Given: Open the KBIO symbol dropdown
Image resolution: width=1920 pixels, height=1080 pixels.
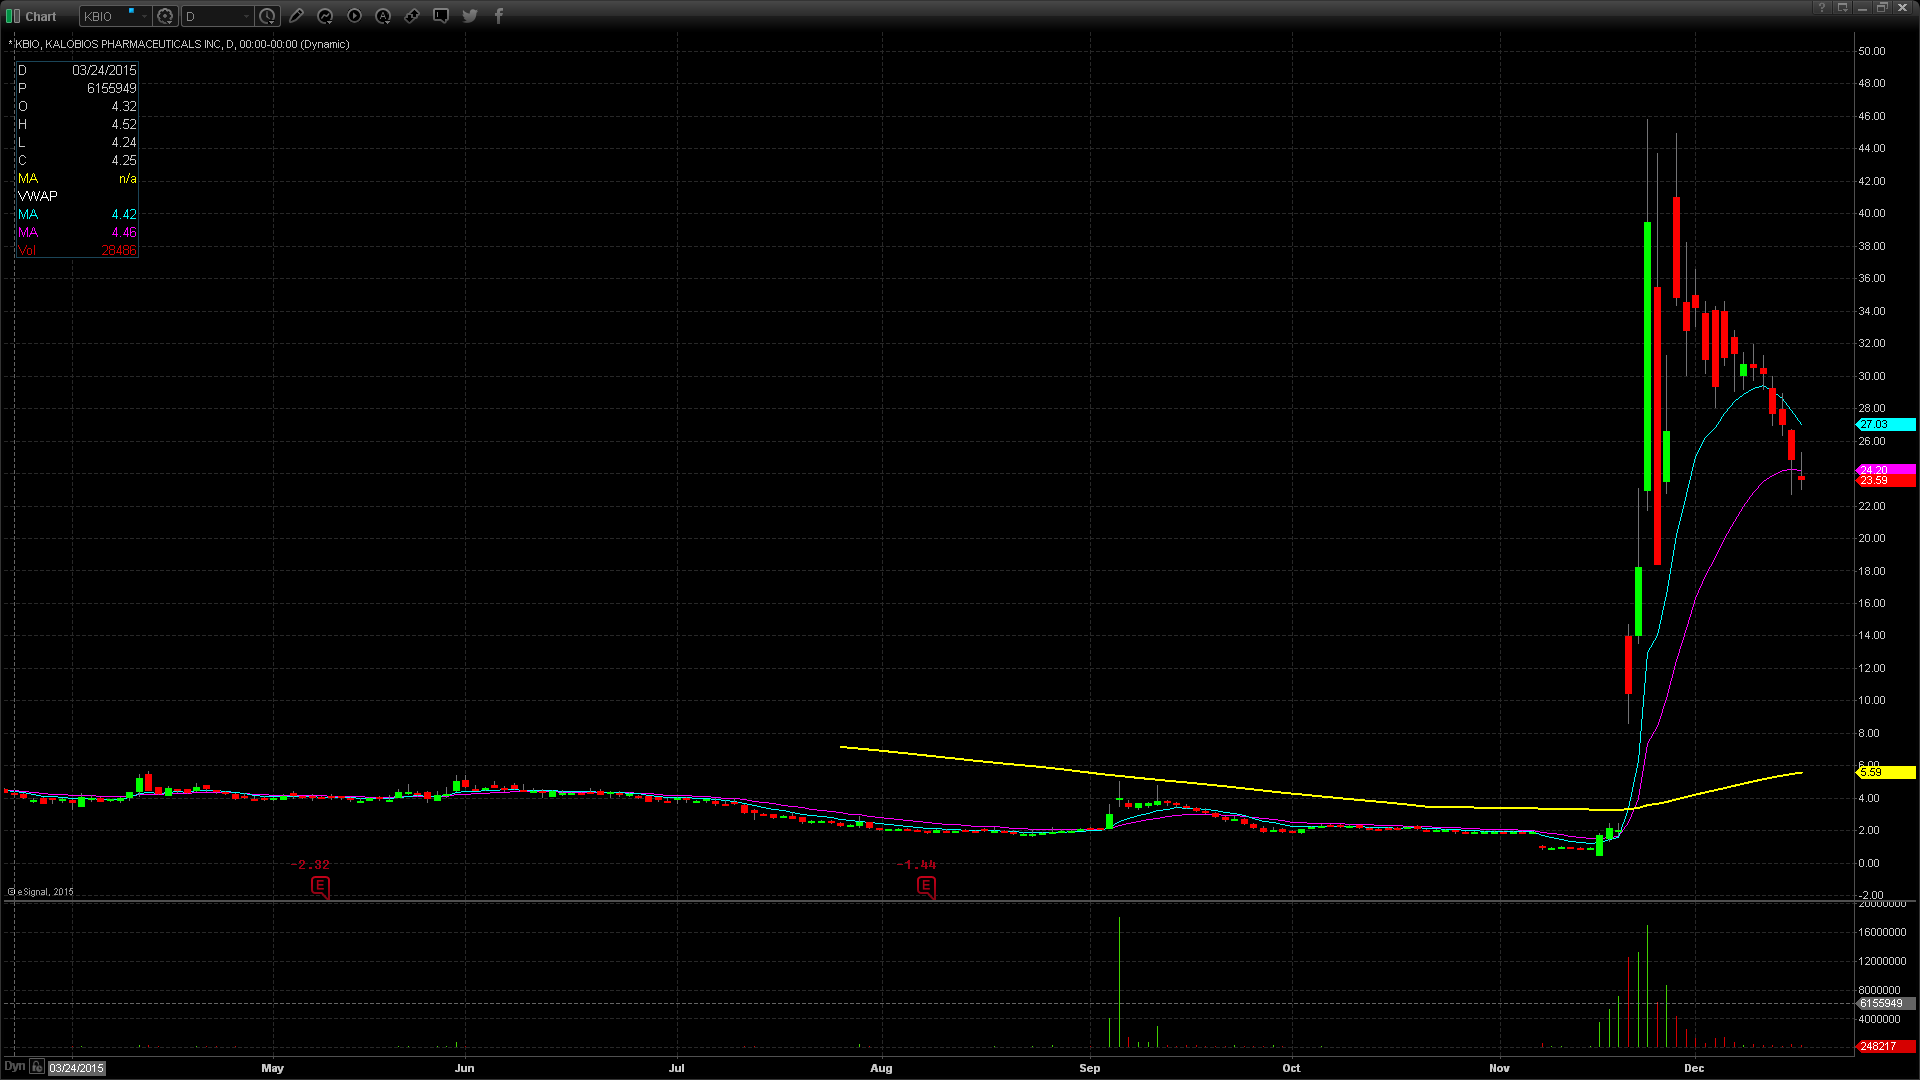Looking at the screenshot, I should point(144,16).
